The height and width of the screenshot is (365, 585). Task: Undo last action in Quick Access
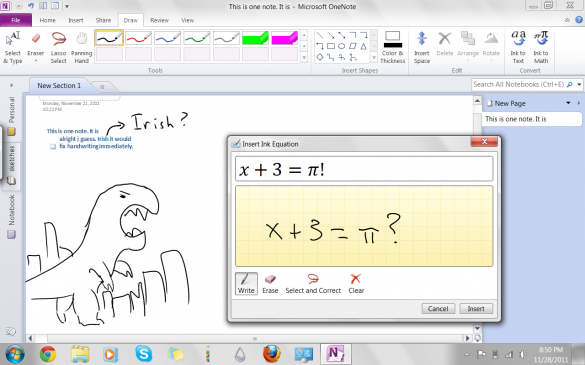(31, 6)
